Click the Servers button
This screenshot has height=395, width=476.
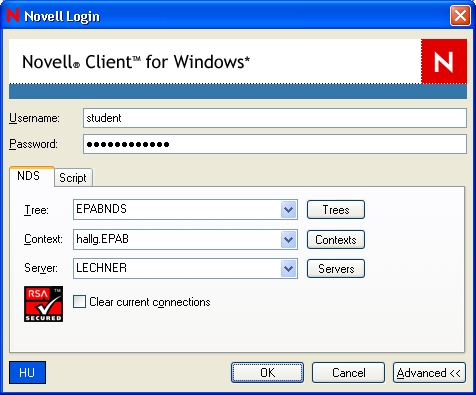[336, 269]
